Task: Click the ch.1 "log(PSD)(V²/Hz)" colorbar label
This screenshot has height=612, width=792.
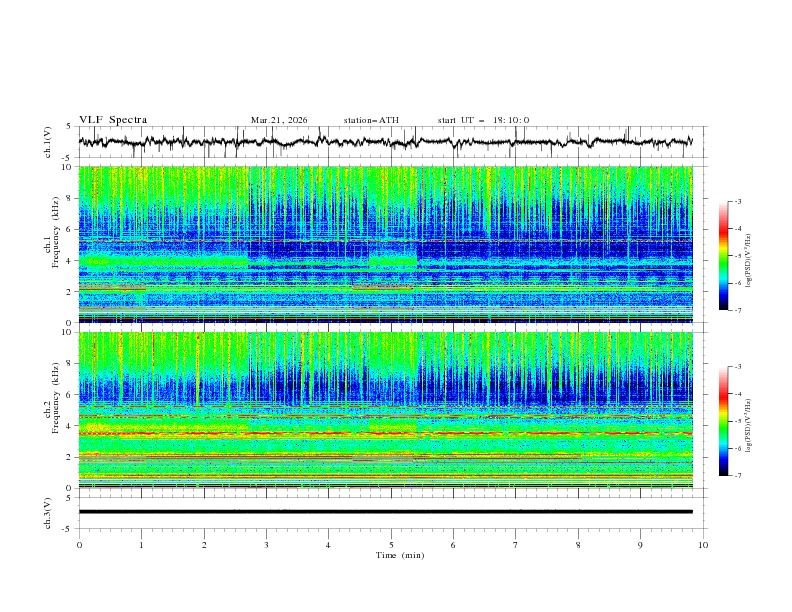Action: pos(749,261)
